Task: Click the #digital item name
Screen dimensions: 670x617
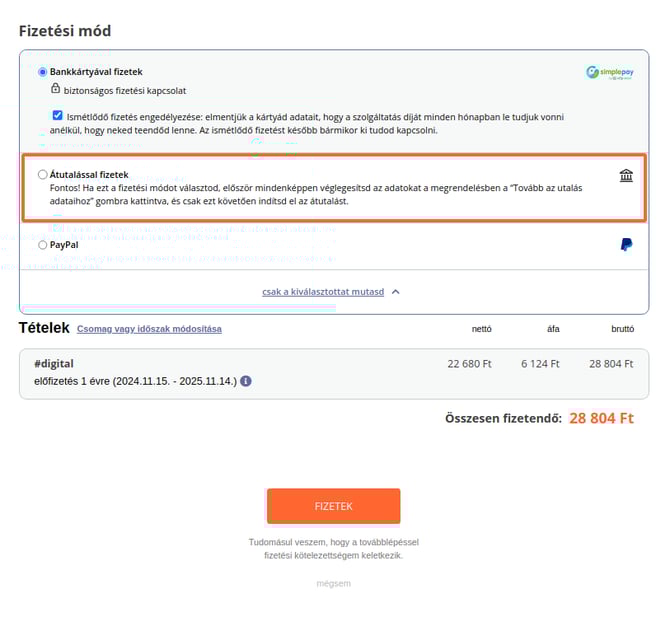Action: pyautogui.click(x=54, y=364)
